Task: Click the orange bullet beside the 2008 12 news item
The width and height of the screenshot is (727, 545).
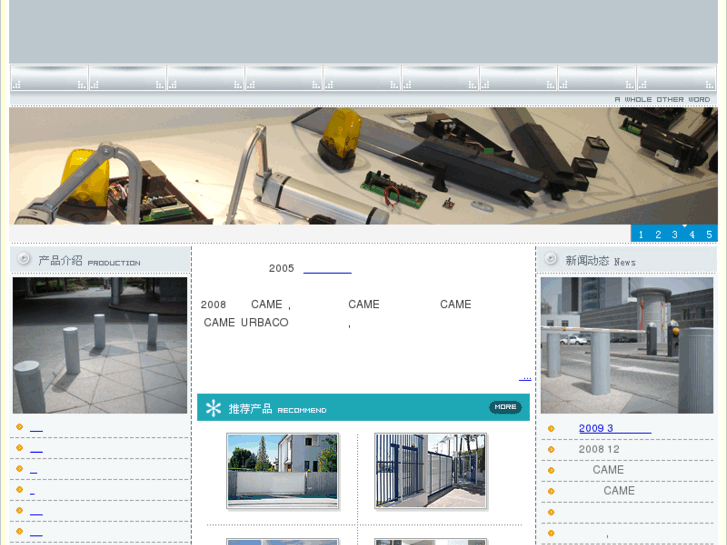Action: coord(551,450)
